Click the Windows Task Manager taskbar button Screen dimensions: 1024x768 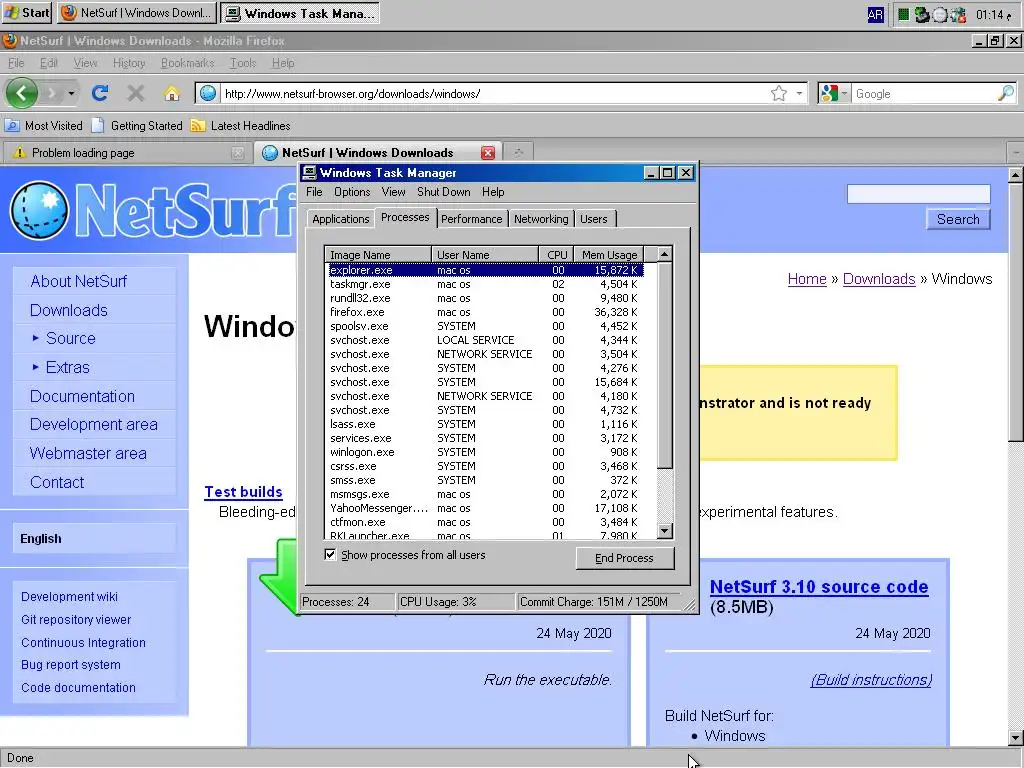click(300, 12)
